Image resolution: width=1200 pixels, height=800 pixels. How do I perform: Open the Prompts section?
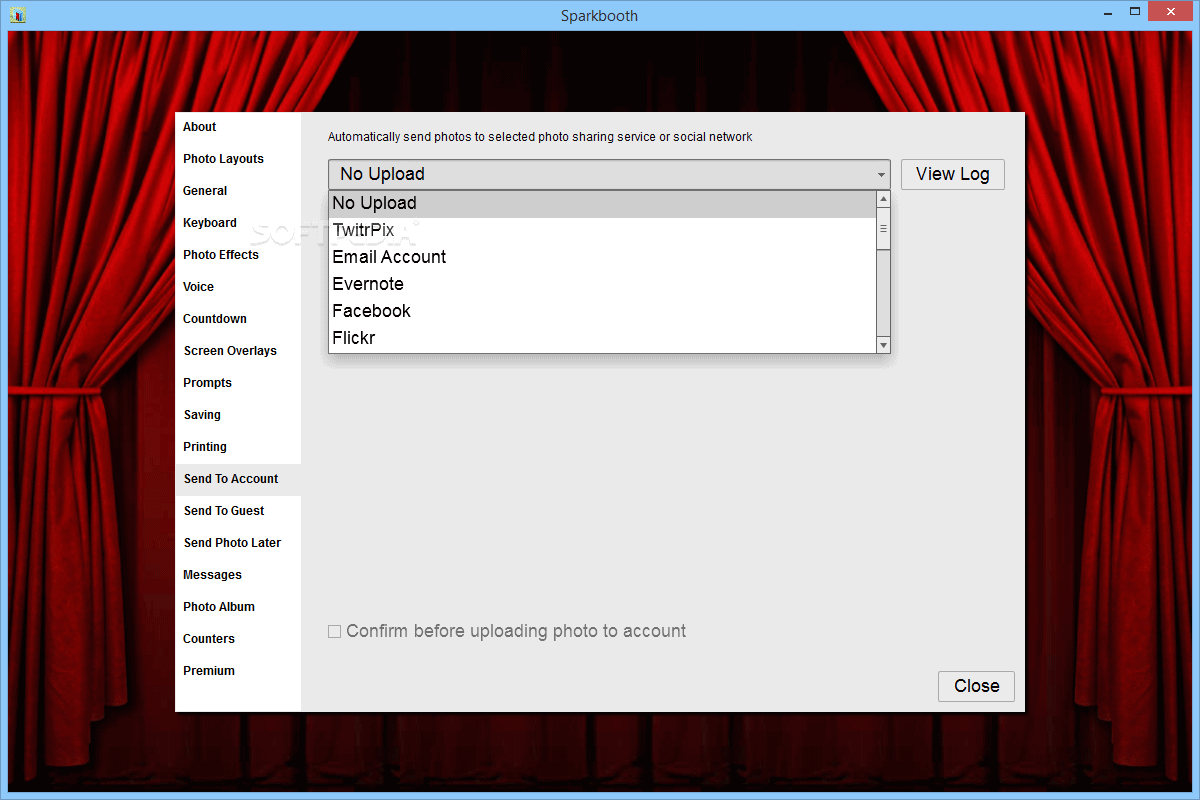tap(238, 383)
